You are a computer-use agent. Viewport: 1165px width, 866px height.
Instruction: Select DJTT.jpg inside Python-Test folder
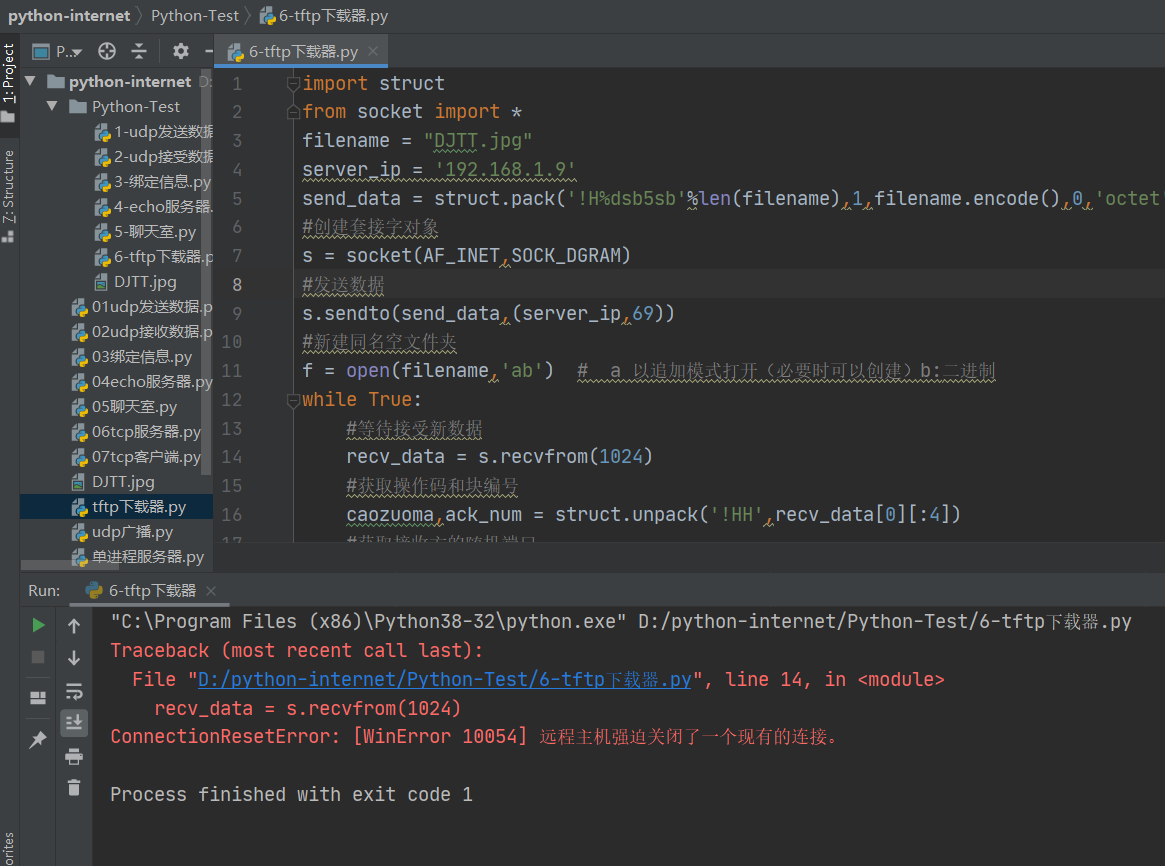point(136,282)
